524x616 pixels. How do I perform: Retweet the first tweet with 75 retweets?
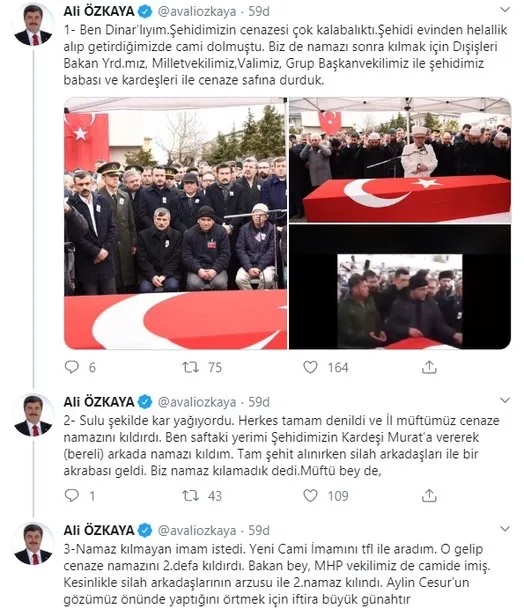(191, 367)
